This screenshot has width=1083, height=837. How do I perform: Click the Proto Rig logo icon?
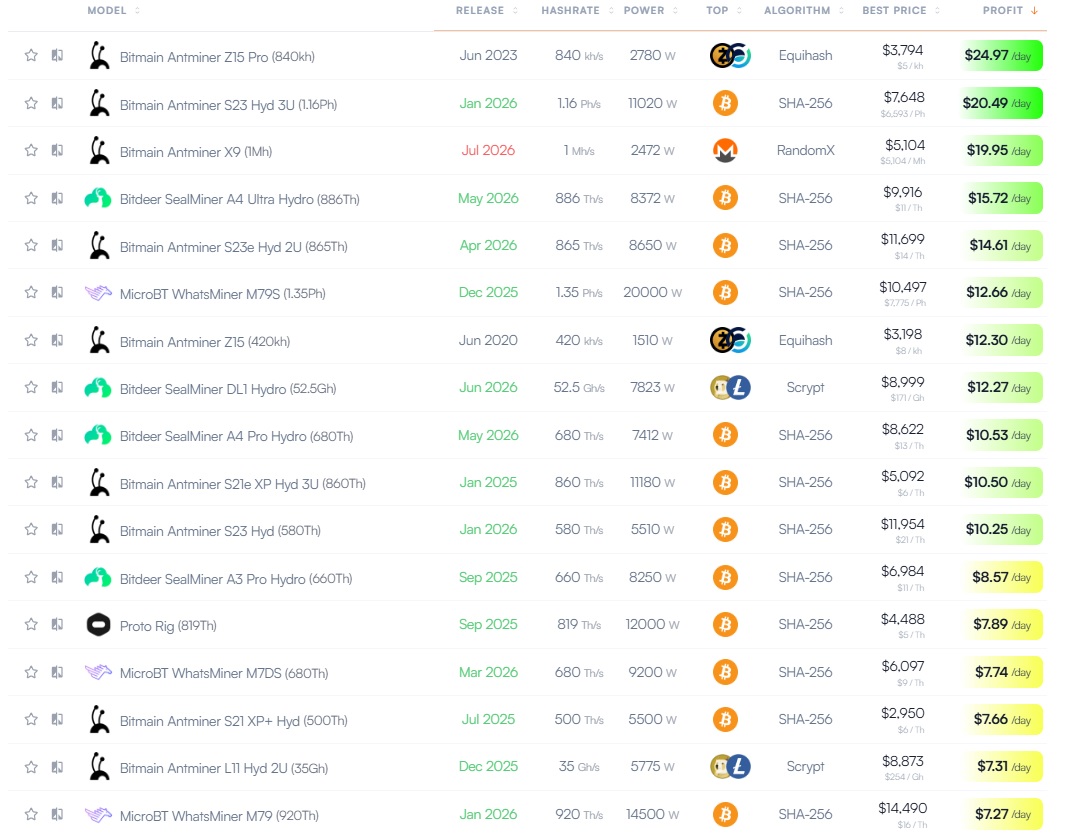[x=98, y=624]
